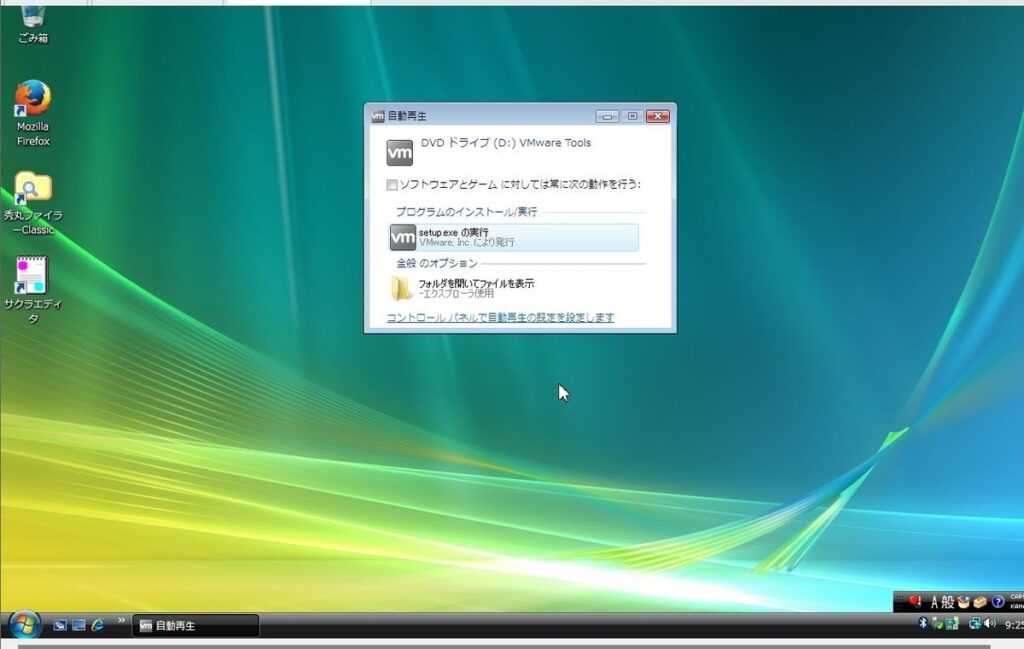Select the 自動再生 taskbar button
Image resolution: width=1024 pixels, height=649 pixels.
195,625
